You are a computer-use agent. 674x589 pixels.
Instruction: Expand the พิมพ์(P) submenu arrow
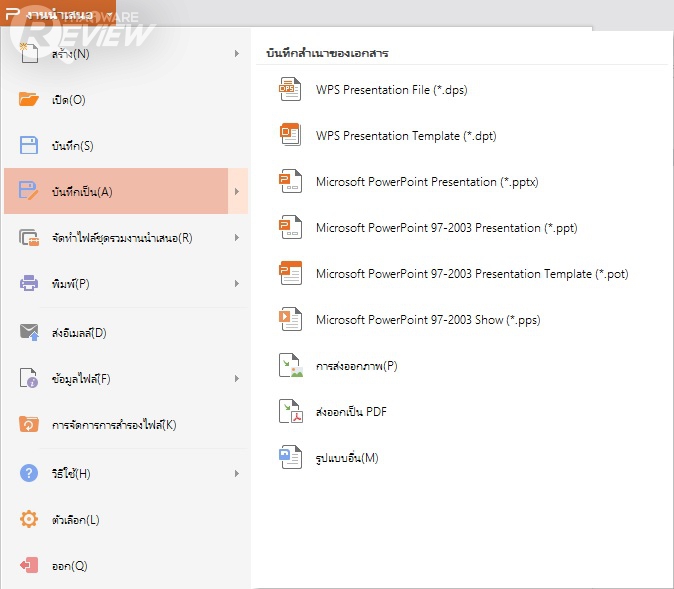point(237,284)
